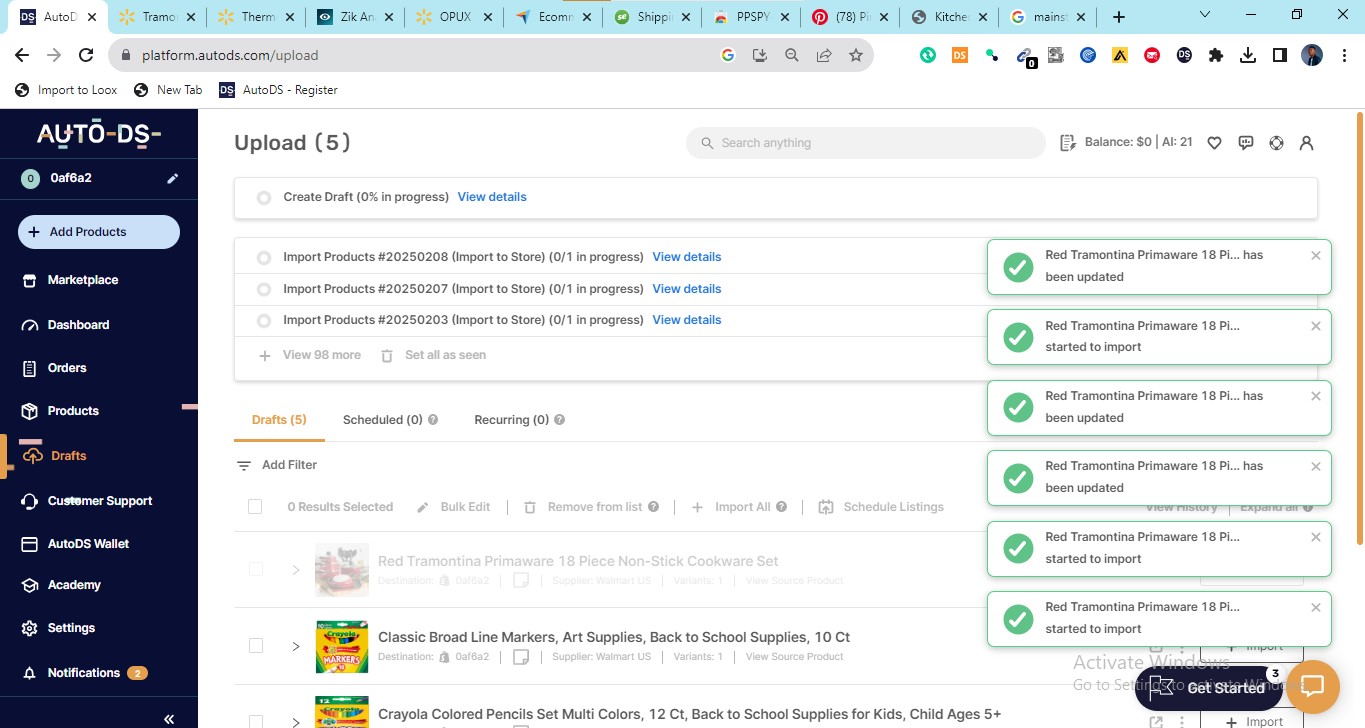1365x728 pixels.
Task: Select radio circle for Import #20250208
Action: click(264, 258)
